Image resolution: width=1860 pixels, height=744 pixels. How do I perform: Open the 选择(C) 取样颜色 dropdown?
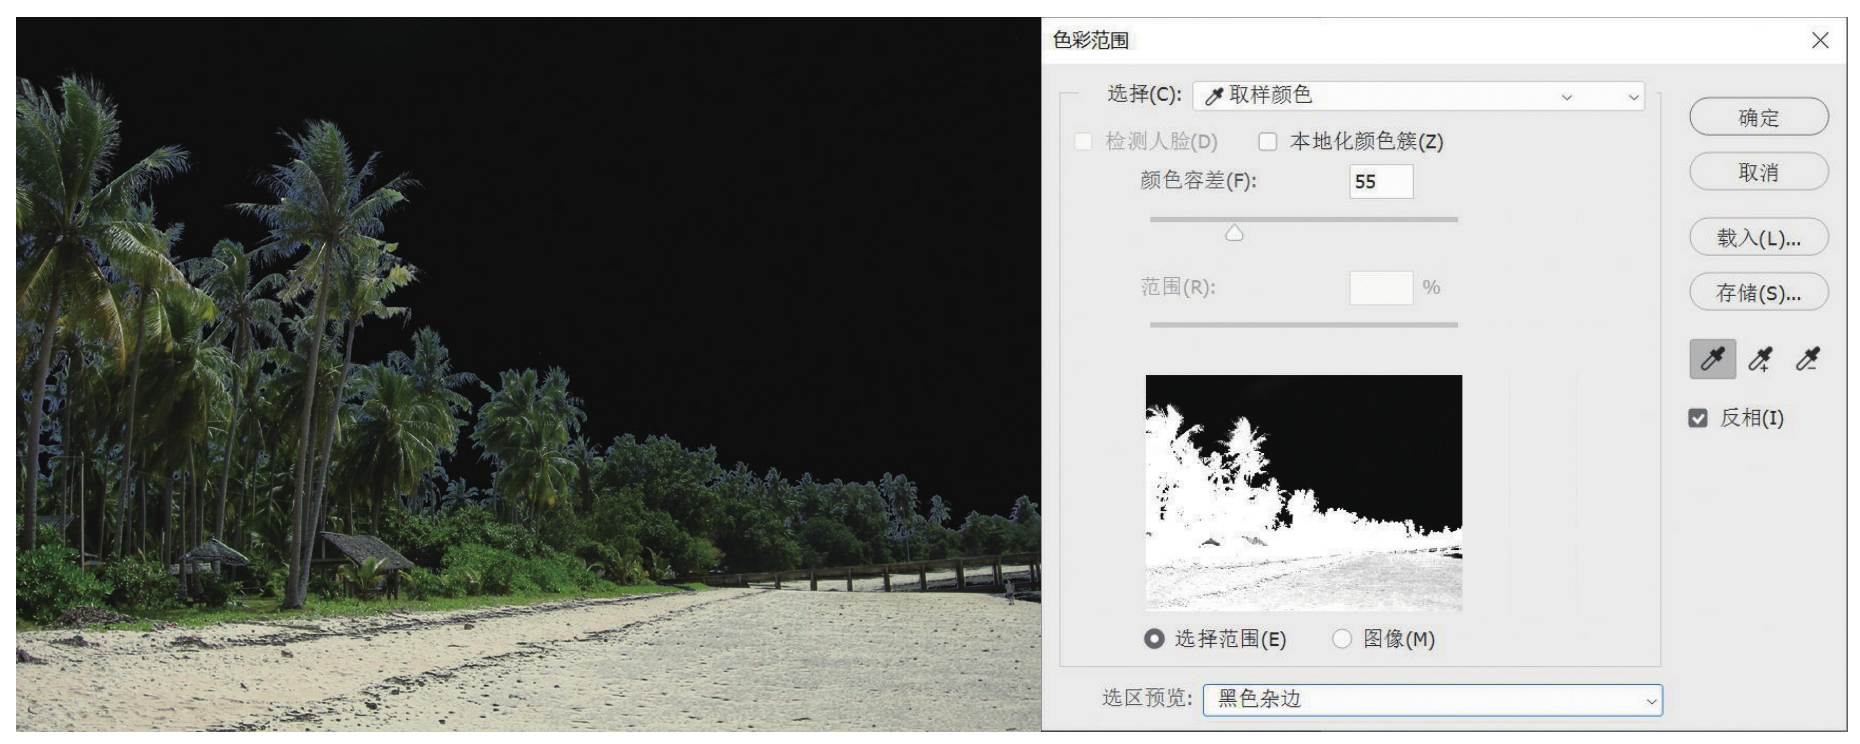point(1418,96)
